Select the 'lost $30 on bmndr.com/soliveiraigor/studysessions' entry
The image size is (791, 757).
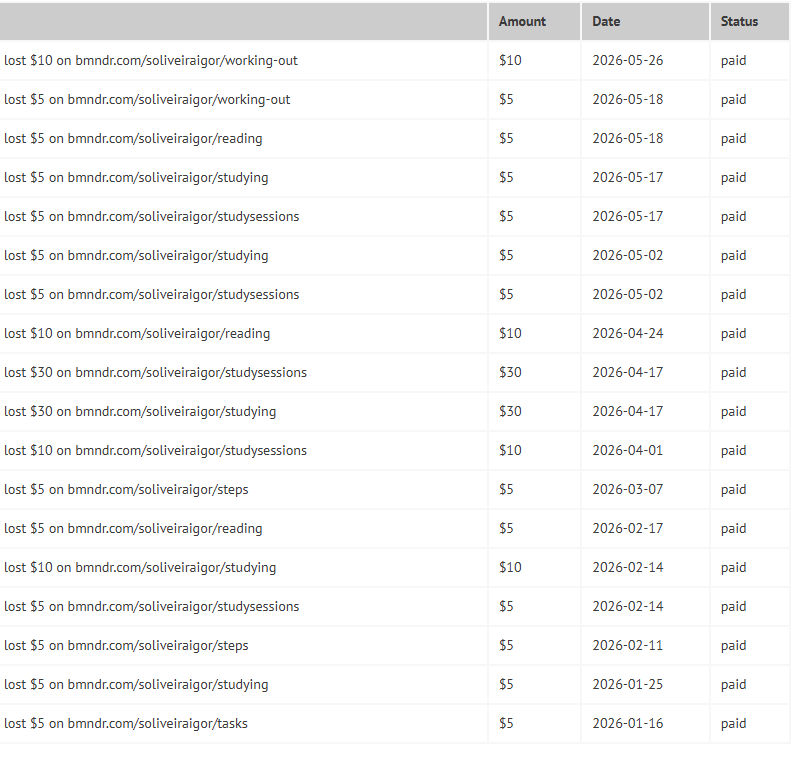point(155,373)
